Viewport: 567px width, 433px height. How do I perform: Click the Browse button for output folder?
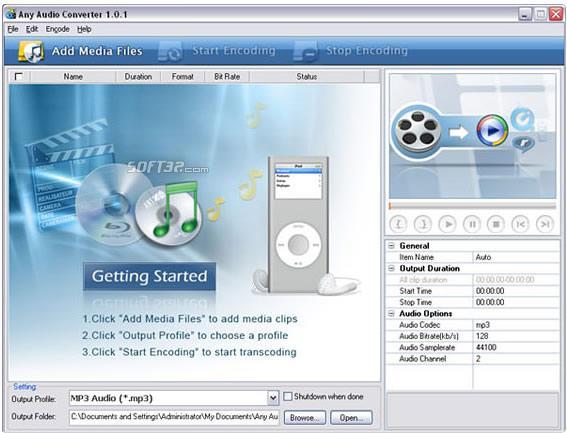tap(304, 417)
